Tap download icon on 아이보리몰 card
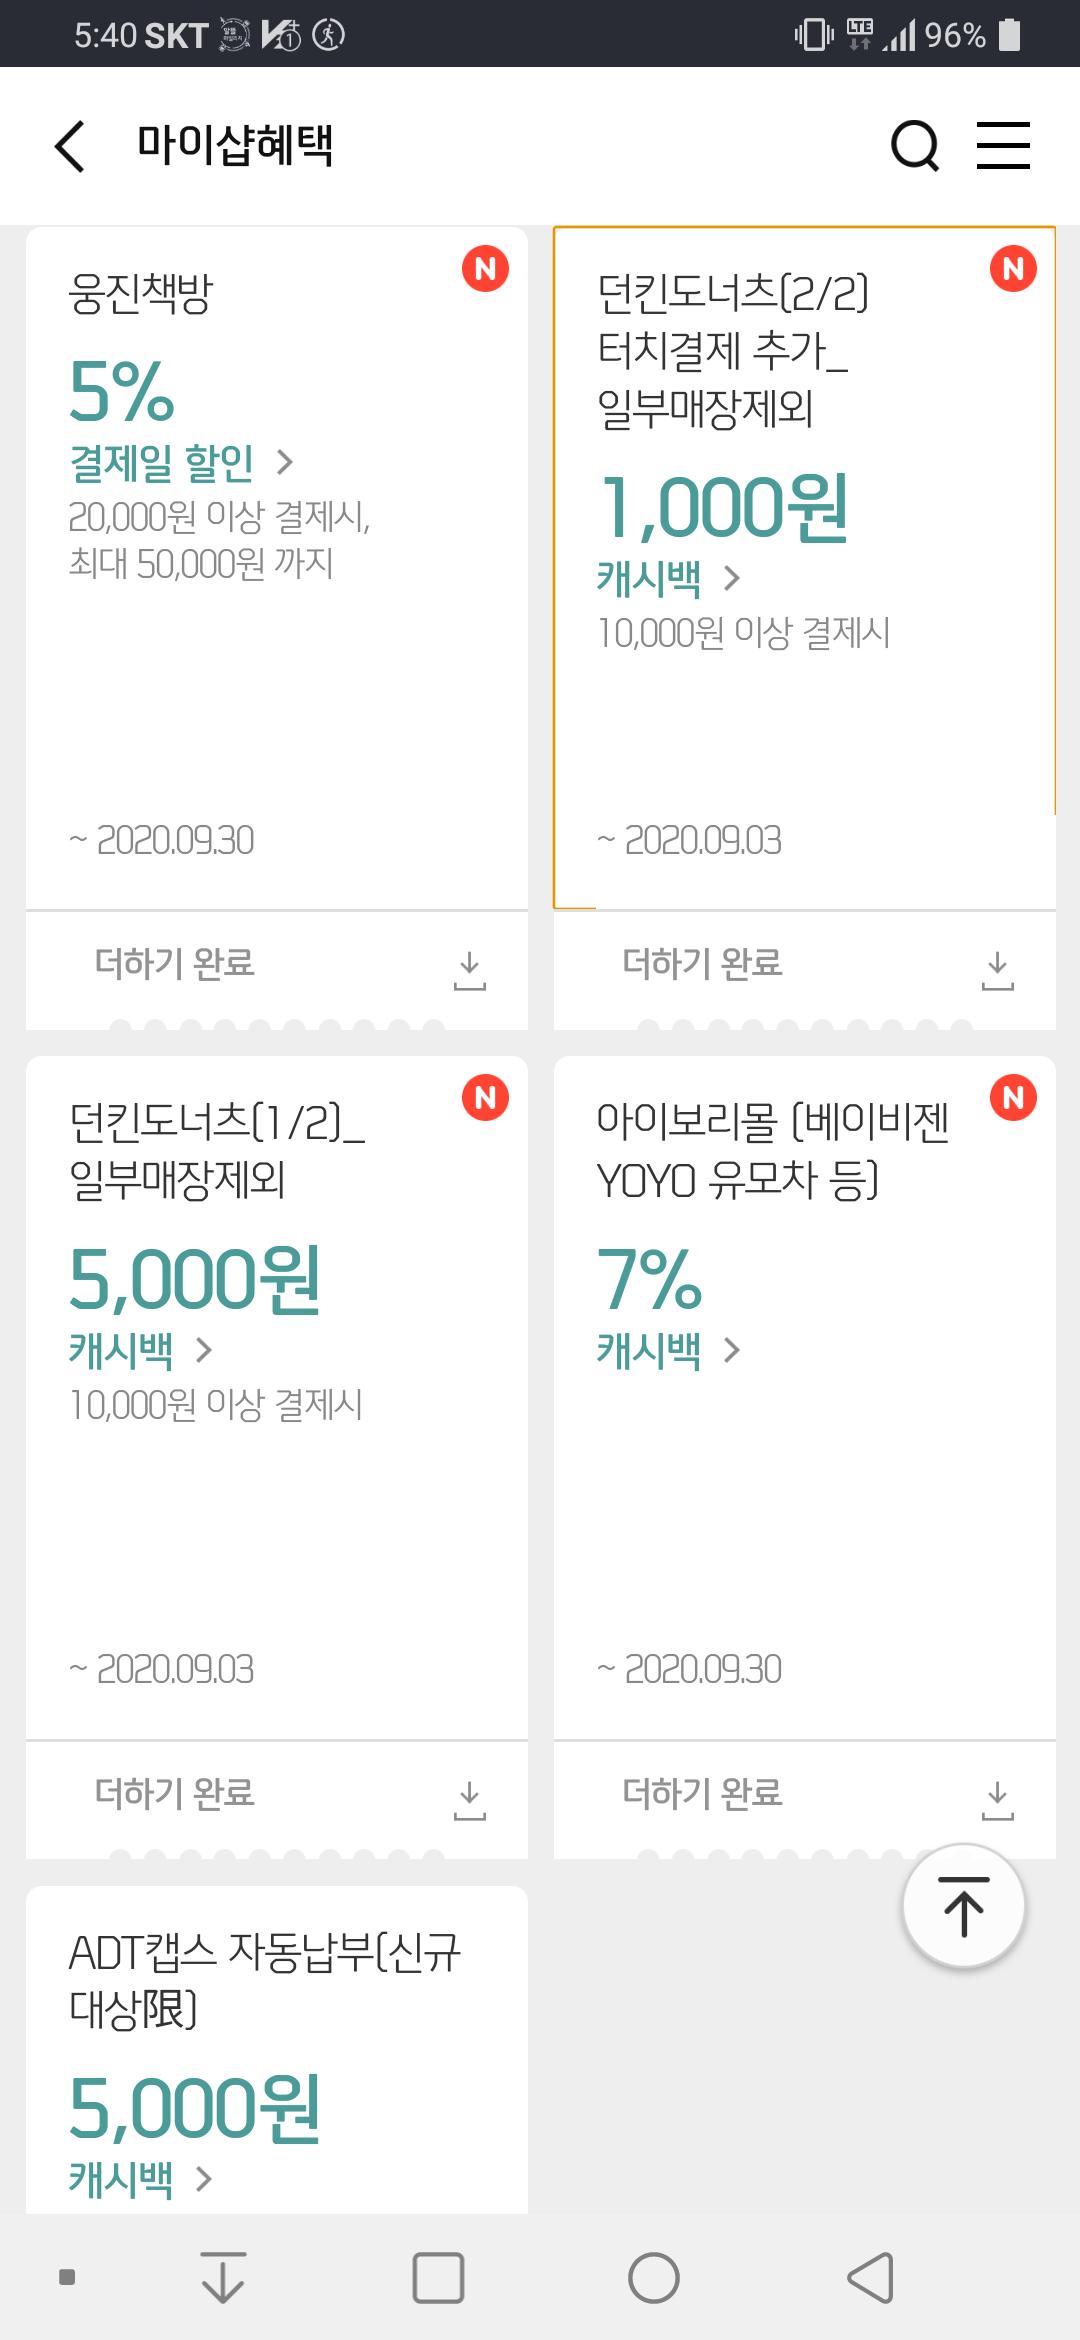The width and height of the screenshot is (1080, 2340). (x=997, y=1799)
